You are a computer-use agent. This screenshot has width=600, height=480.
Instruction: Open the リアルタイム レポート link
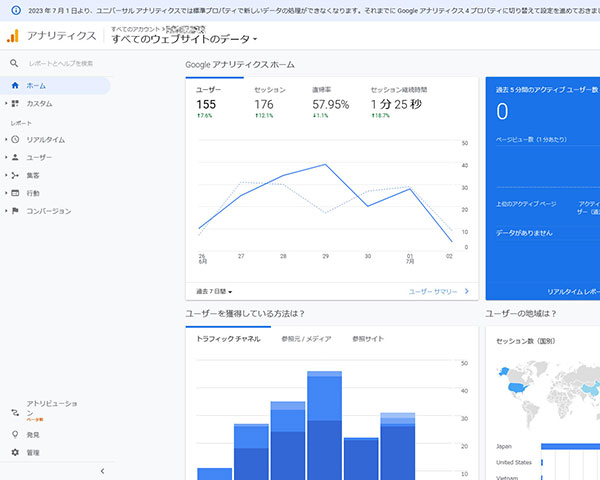573,292
